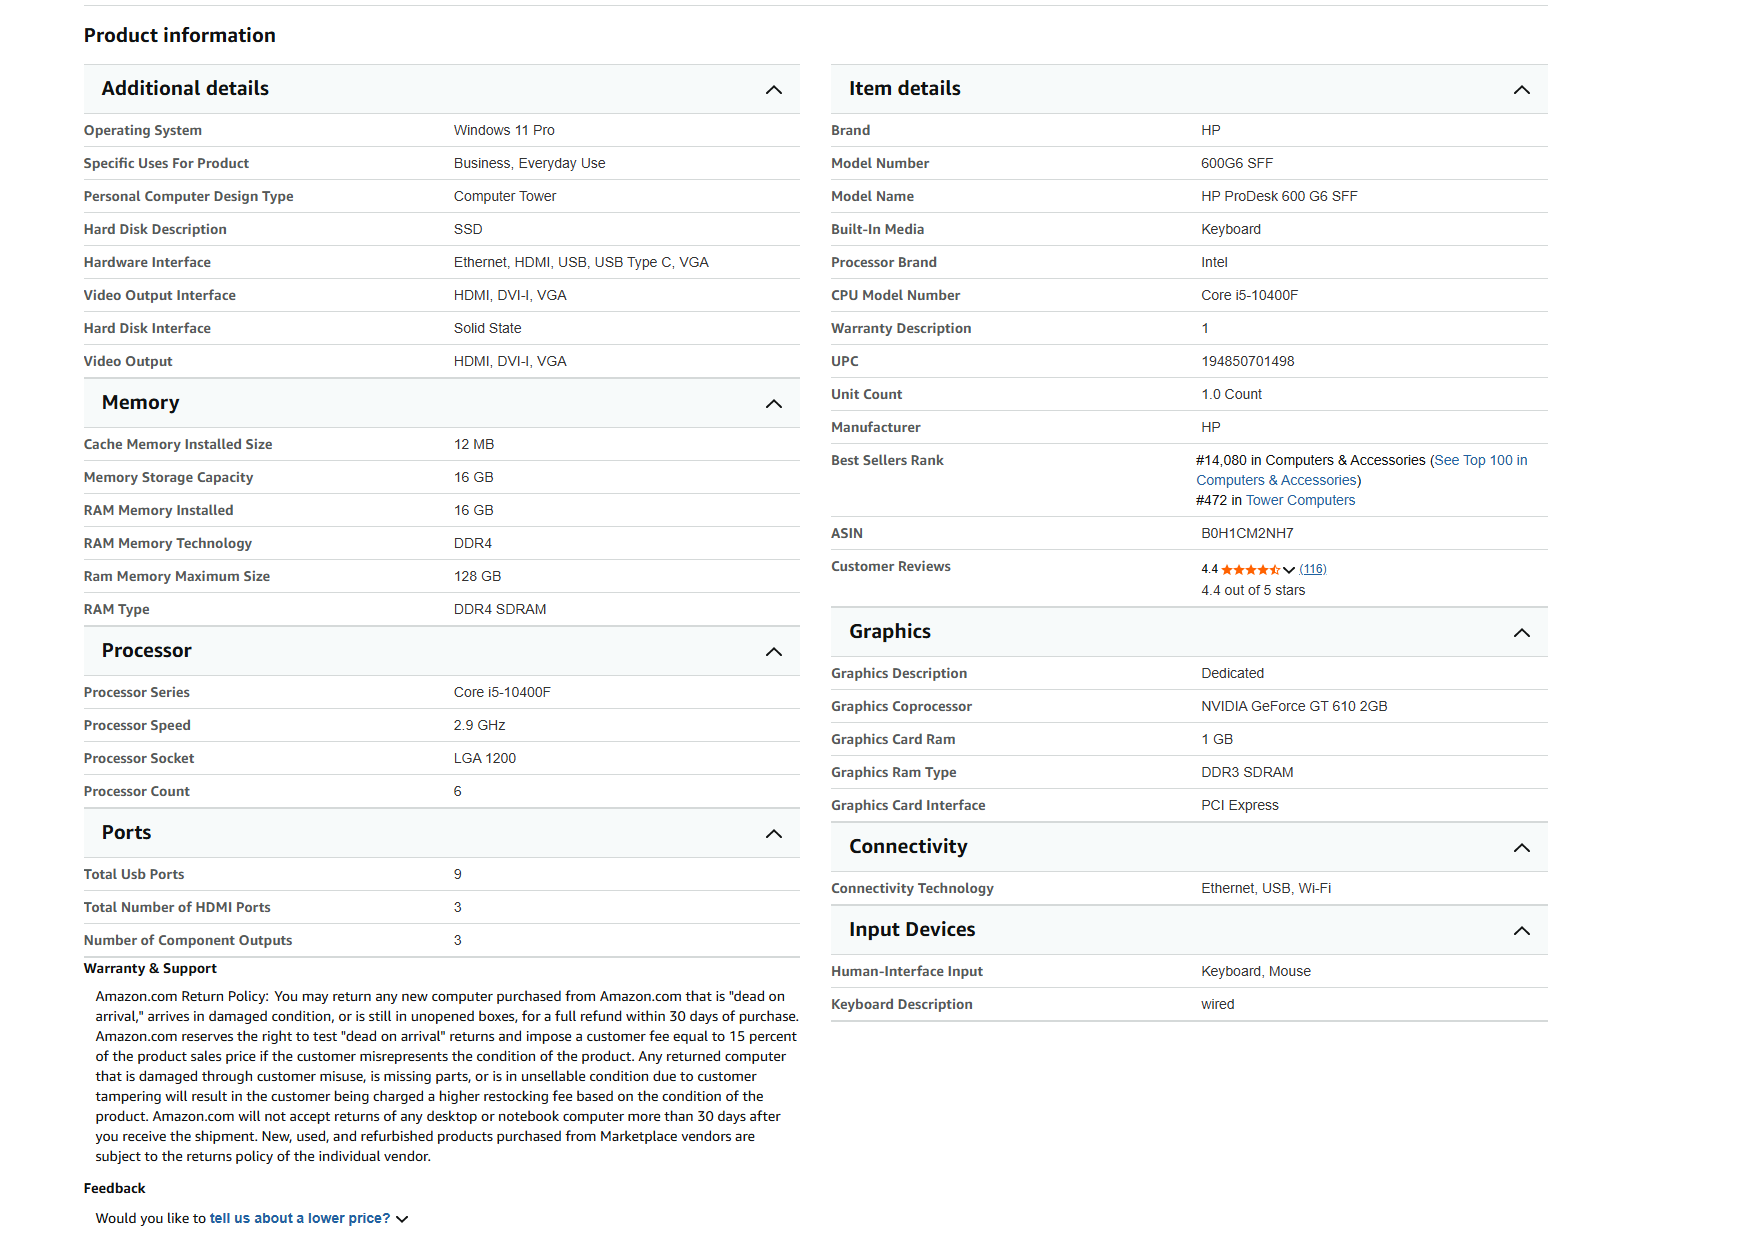Expand the lower price feedback arrow
The height and width of the screenshot is (1256, 1758).
click(402, 1219)
